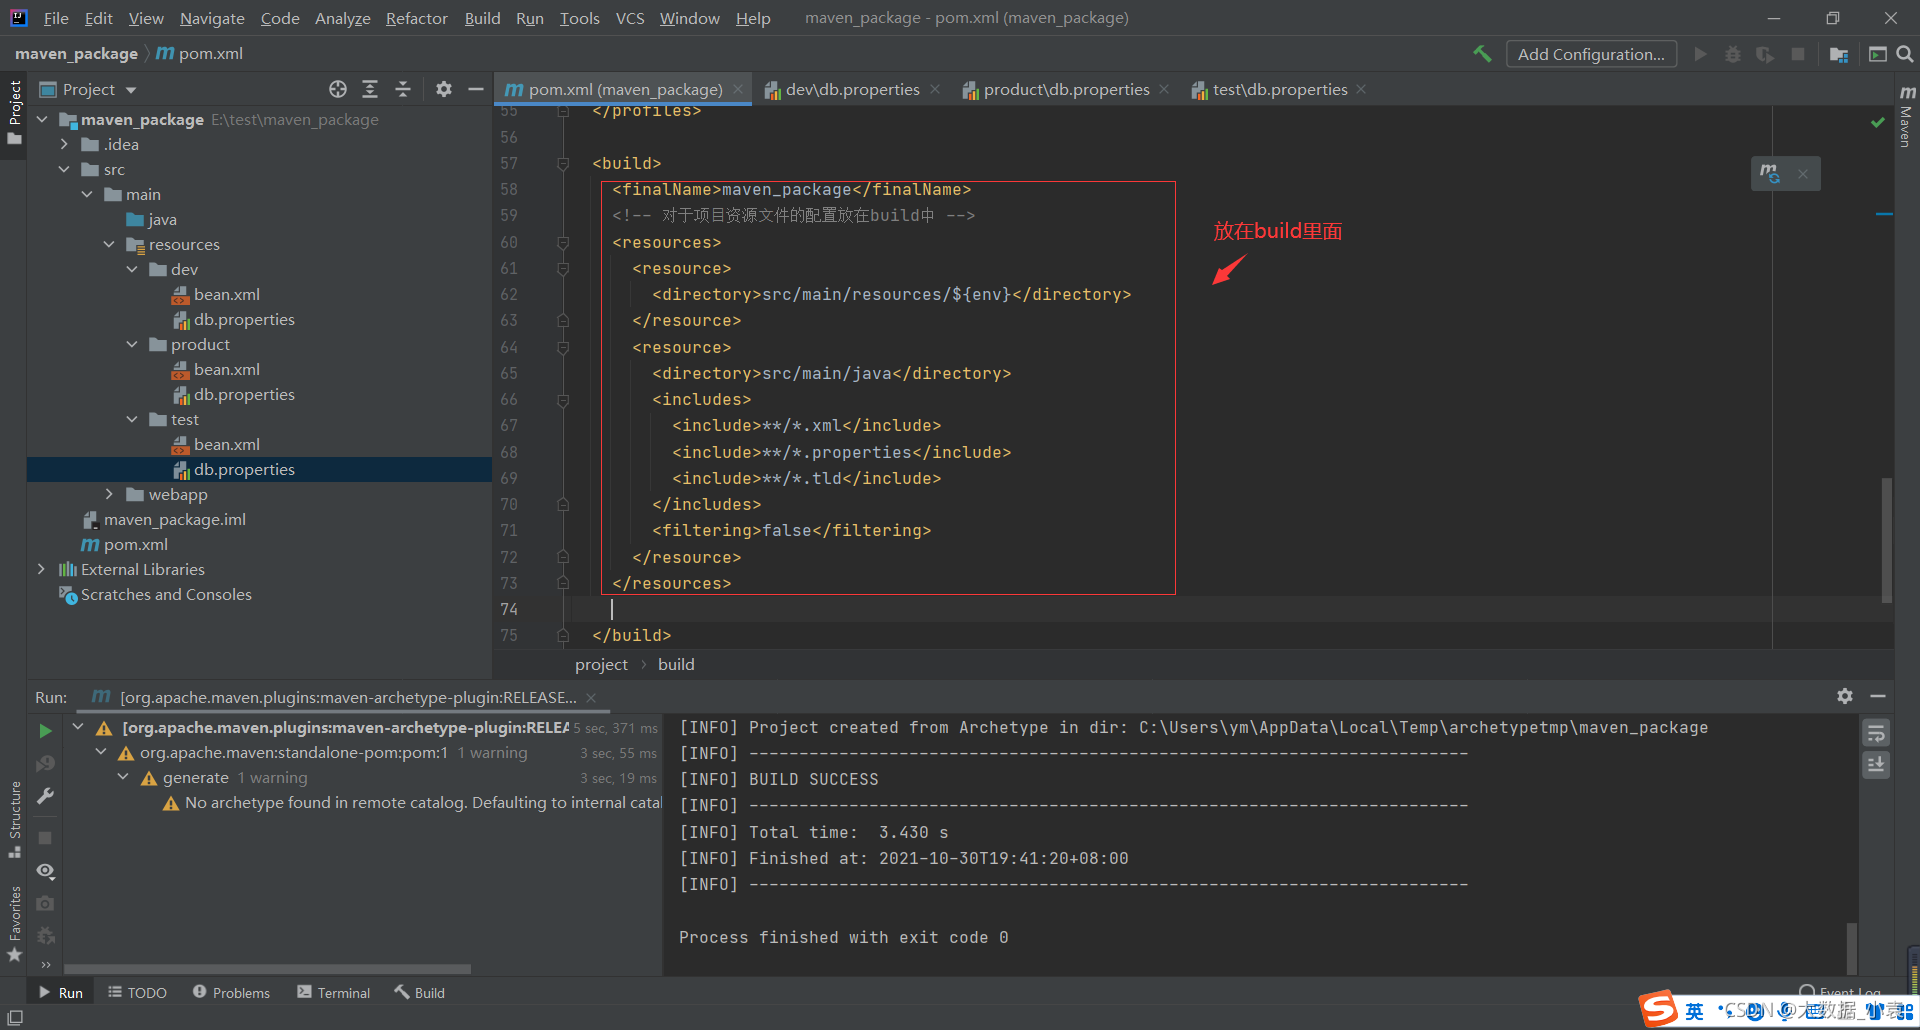Open the Terminal tool window tab

click(x=334, y=992)
